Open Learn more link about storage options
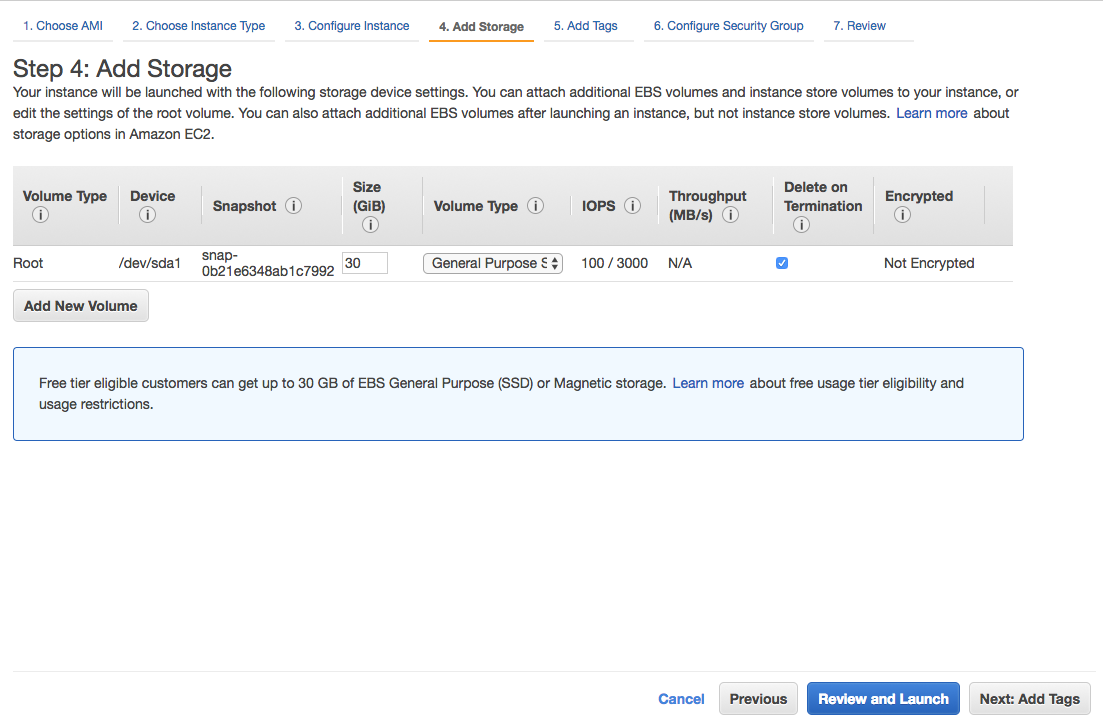 [931, 113]
